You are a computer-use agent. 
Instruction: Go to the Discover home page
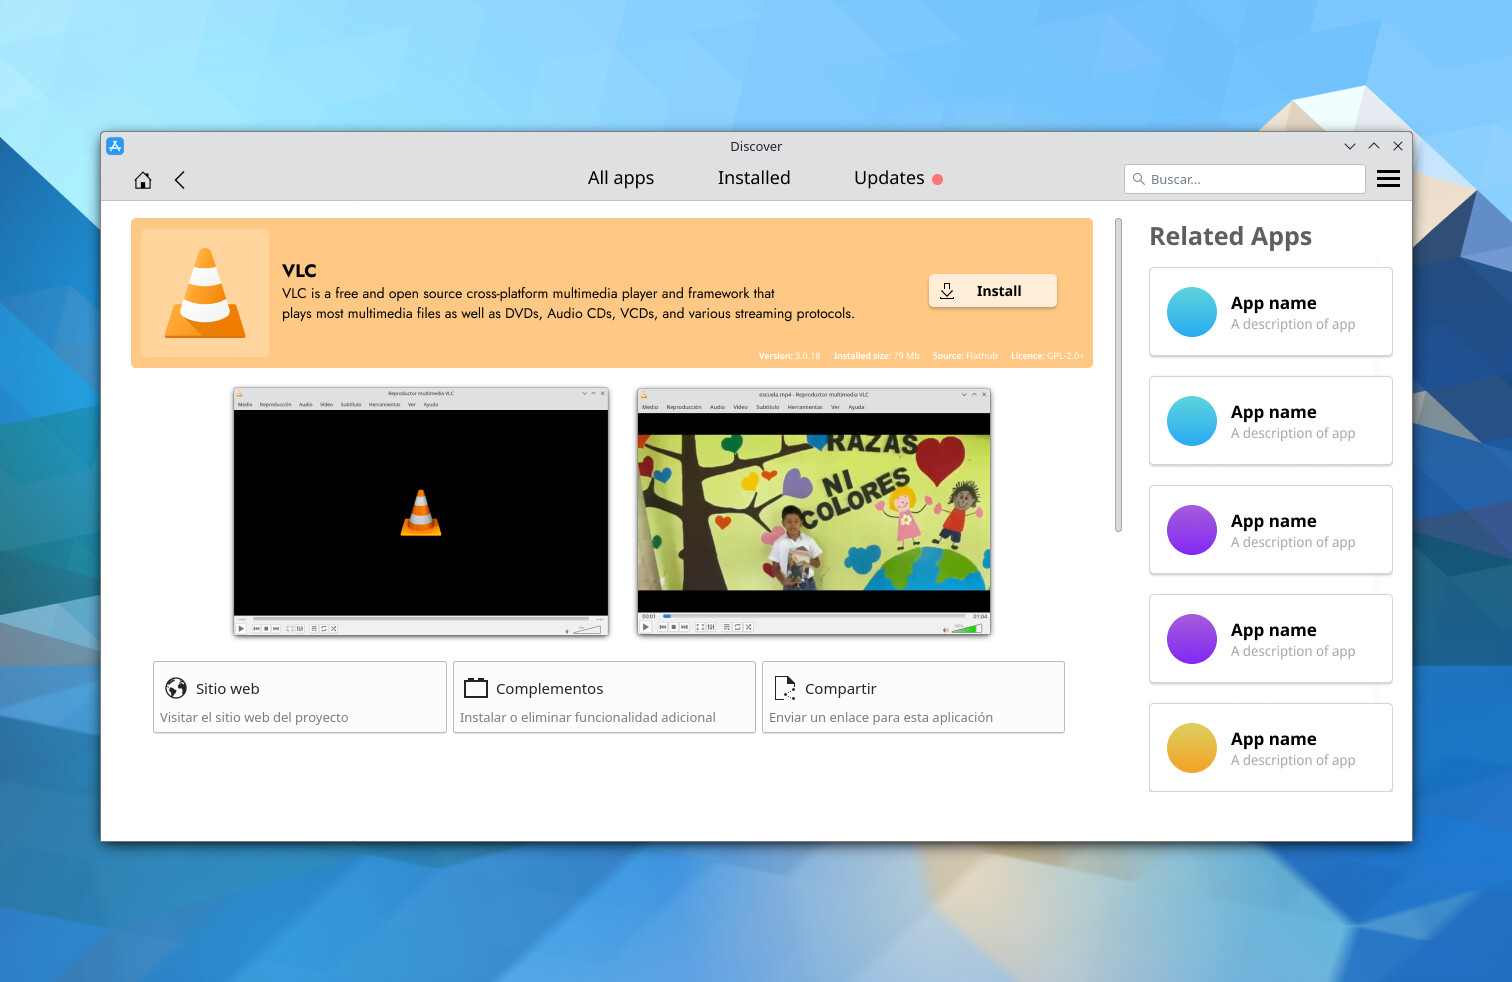point(143,180)
